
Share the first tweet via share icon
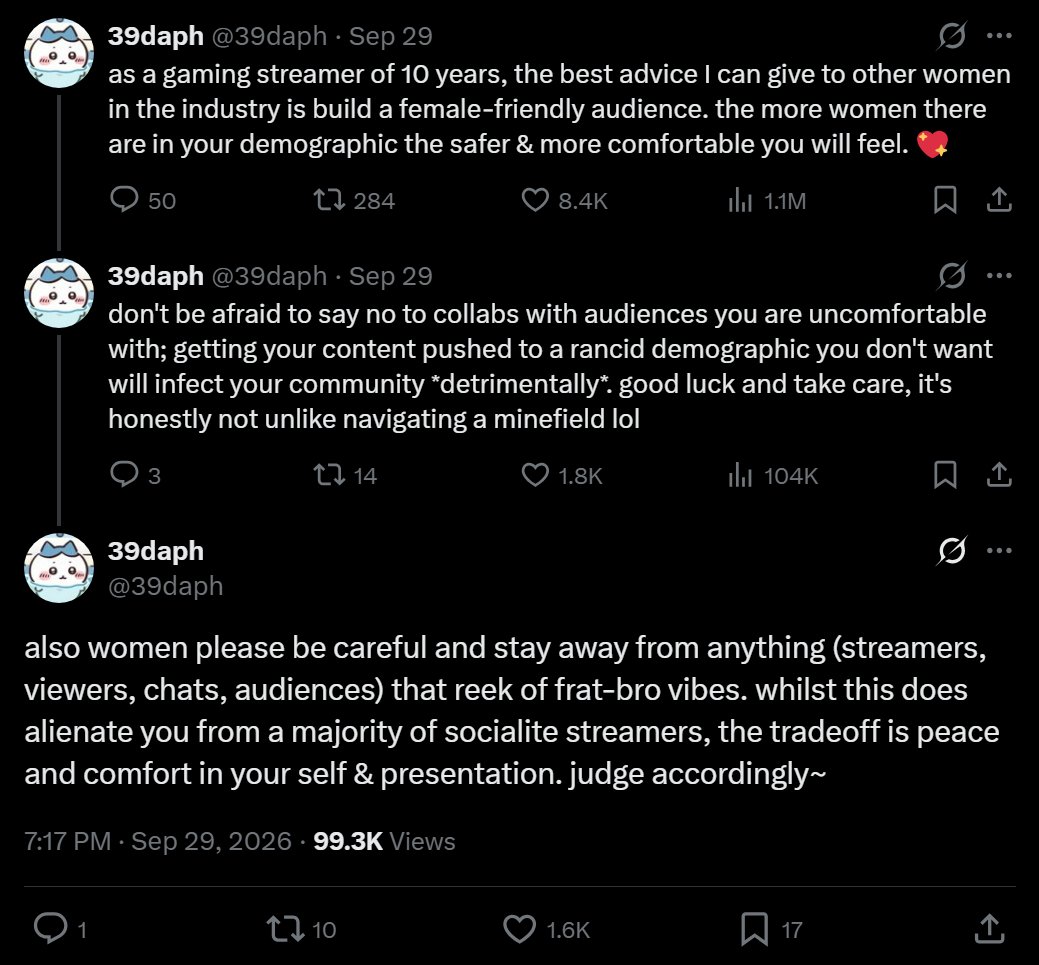[999, 199]
